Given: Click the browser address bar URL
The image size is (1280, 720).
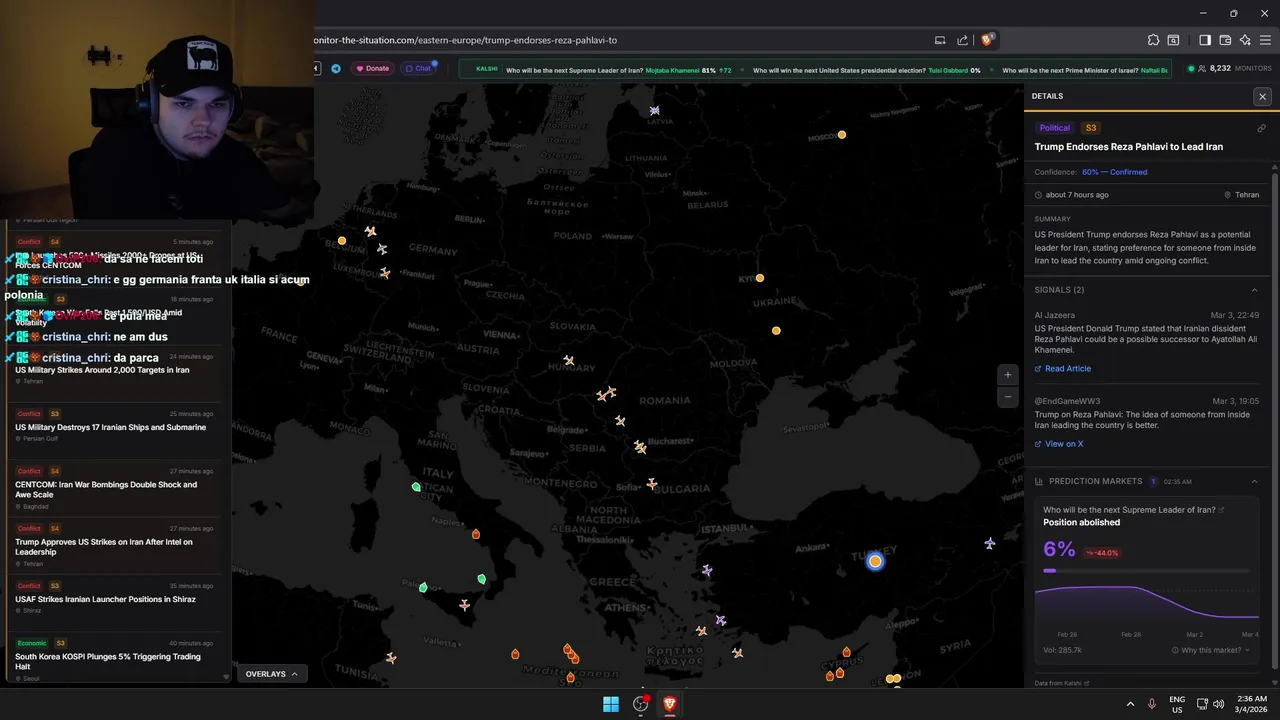Looking at the screenshot, I should 466,40.
